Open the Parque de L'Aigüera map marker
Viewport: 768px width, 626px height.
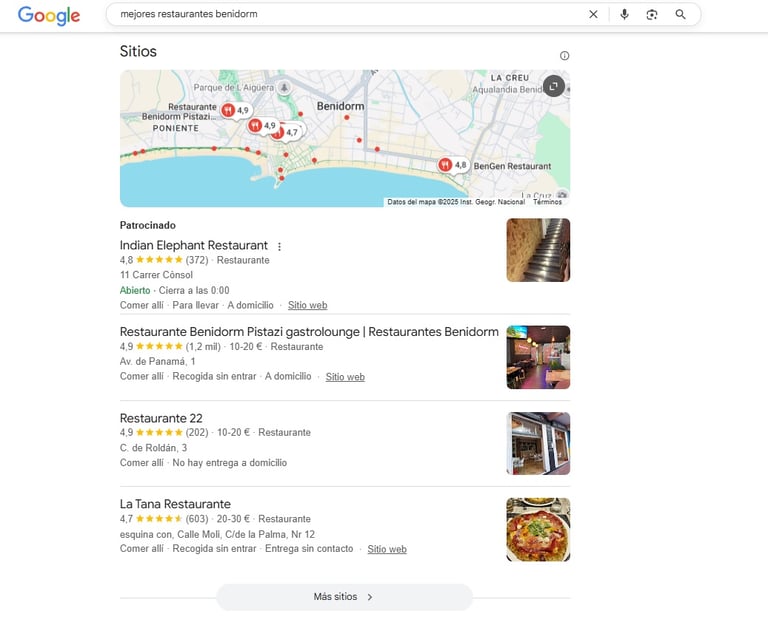tap(284, 88)
